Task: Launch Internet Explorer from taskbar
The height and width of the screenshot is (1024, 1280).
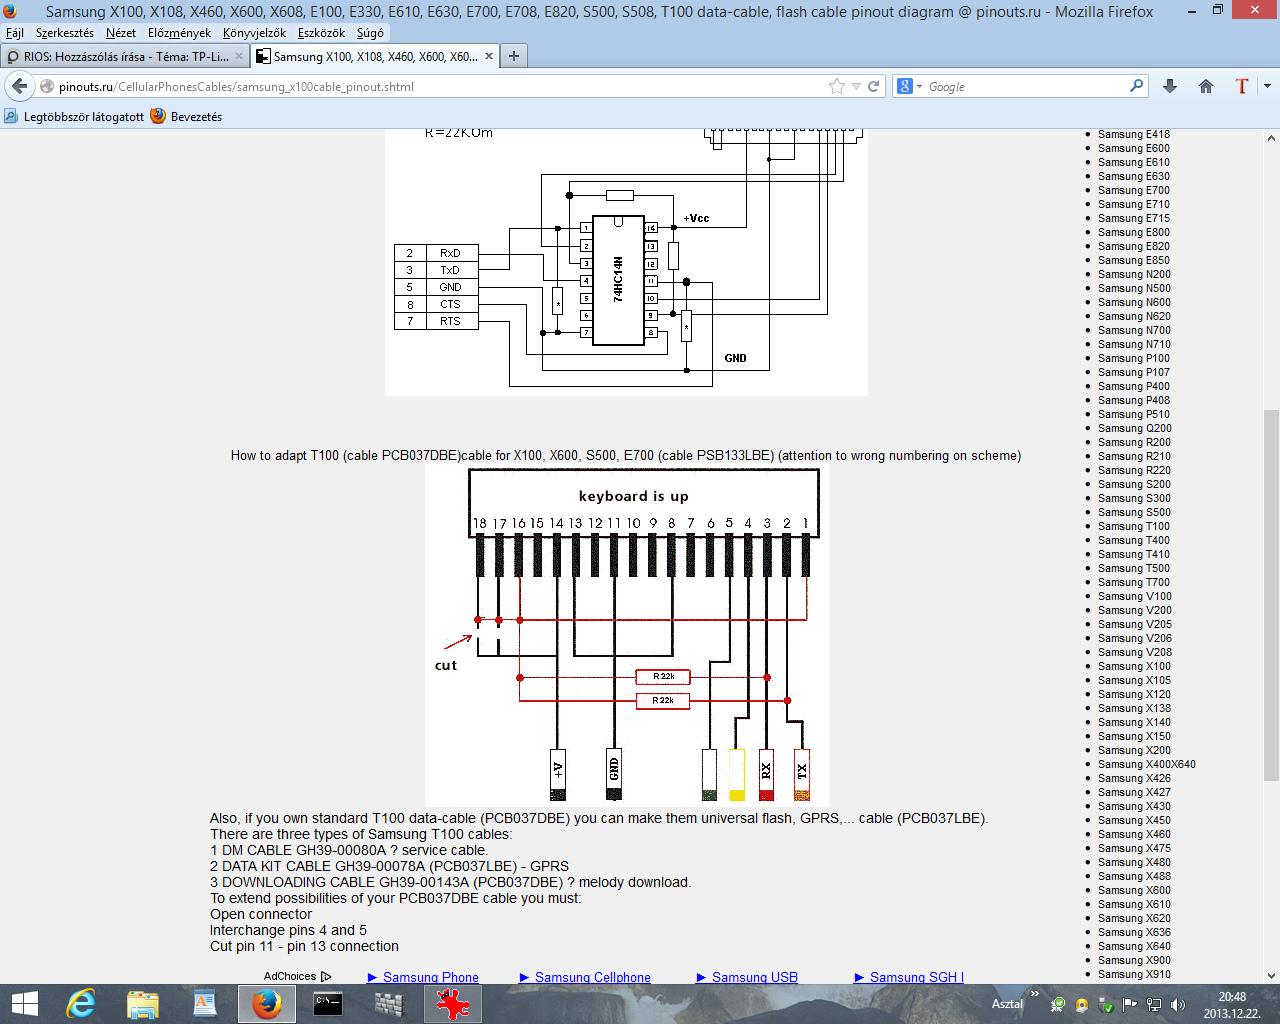Action: [82, 1003]
